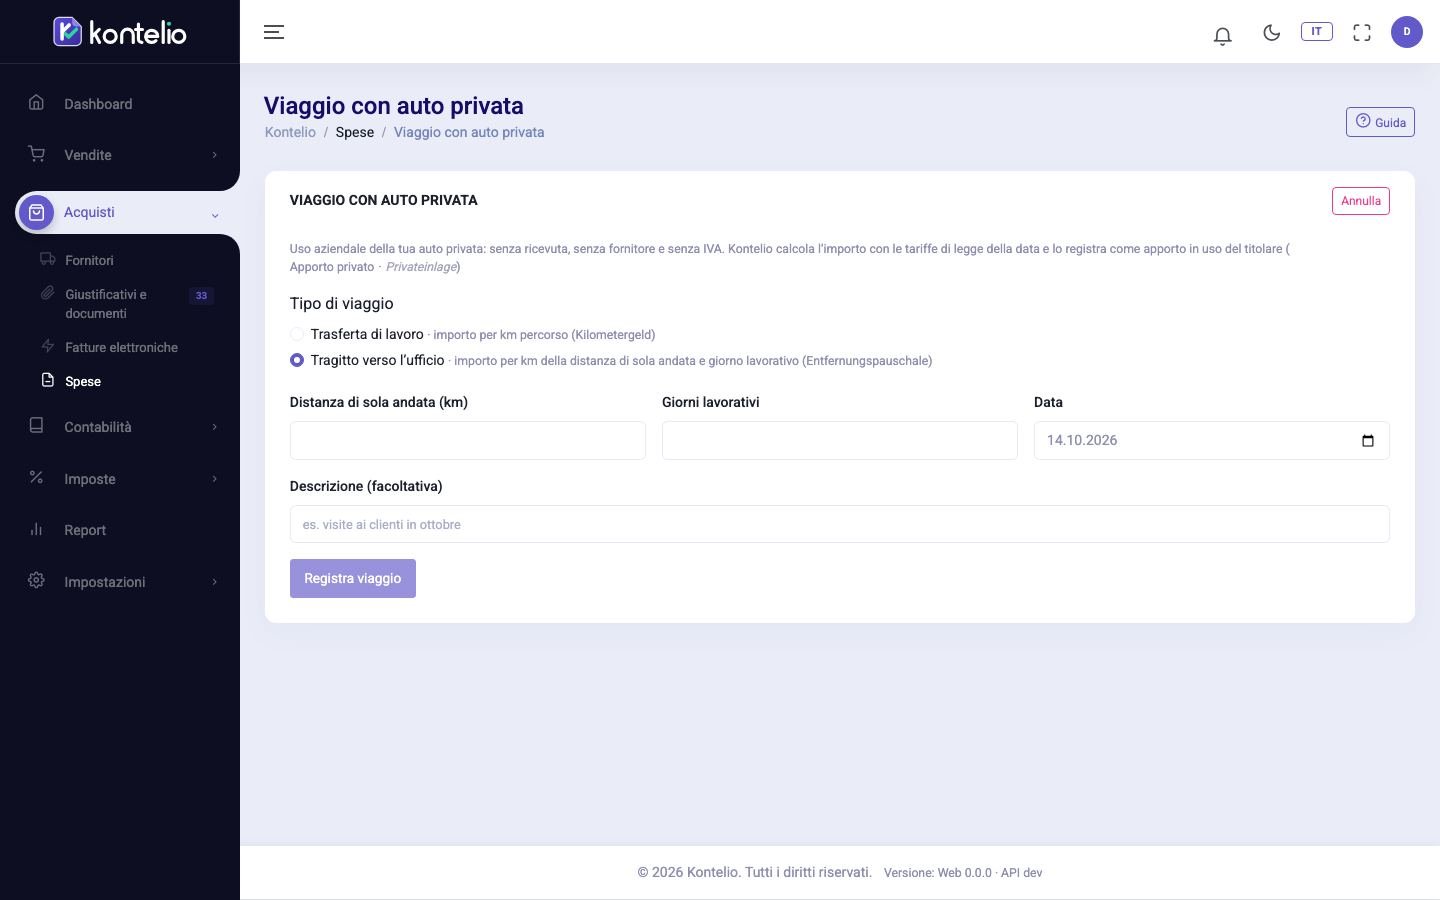Expand the Vendite menu chevron
Image resolution: width=1440 pixels, height=900 pixels.
click(214, 155)
